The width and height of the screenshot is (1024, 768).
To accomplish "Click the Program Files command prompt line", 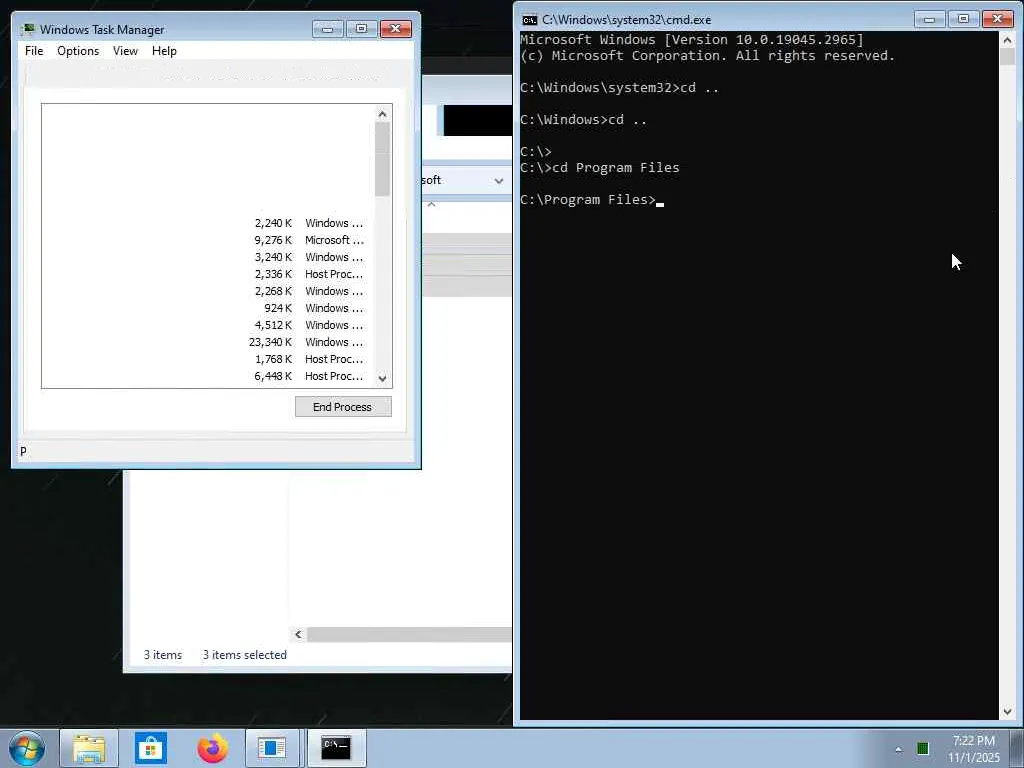I will (x=592, y=200).
